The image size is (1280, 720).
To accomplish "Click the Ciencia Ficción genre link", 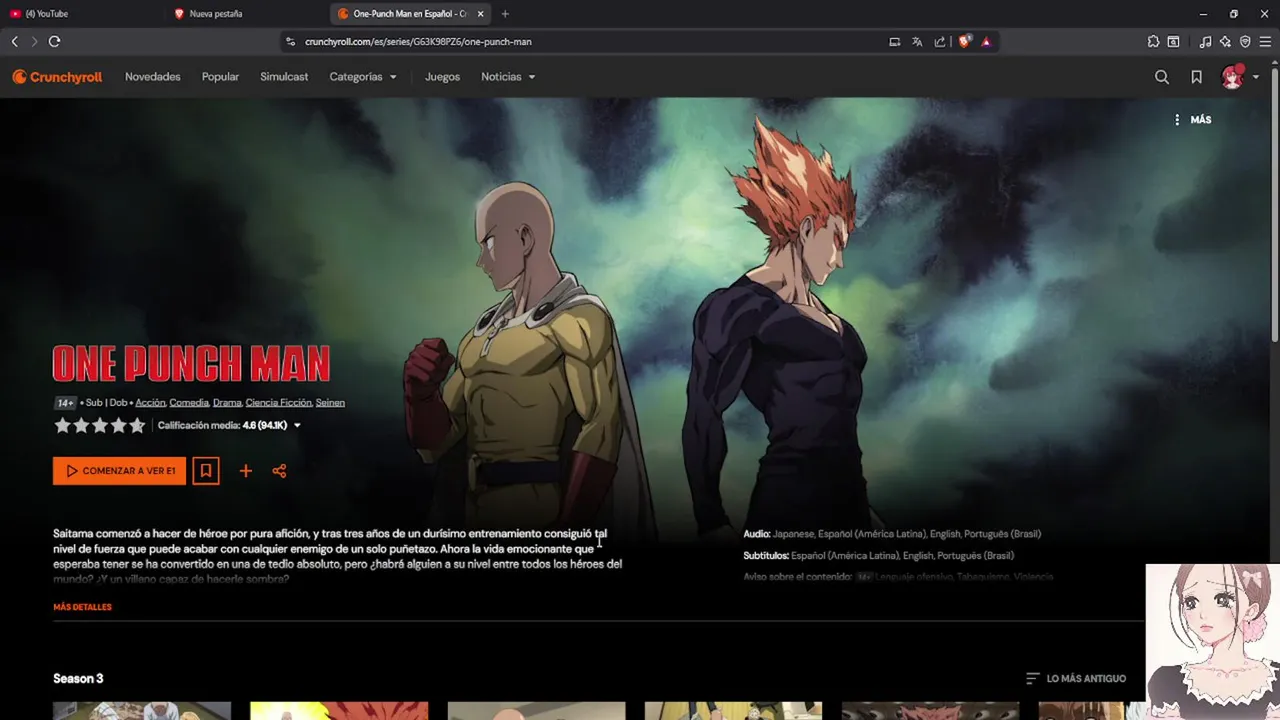I will click(x=279, y=403).
